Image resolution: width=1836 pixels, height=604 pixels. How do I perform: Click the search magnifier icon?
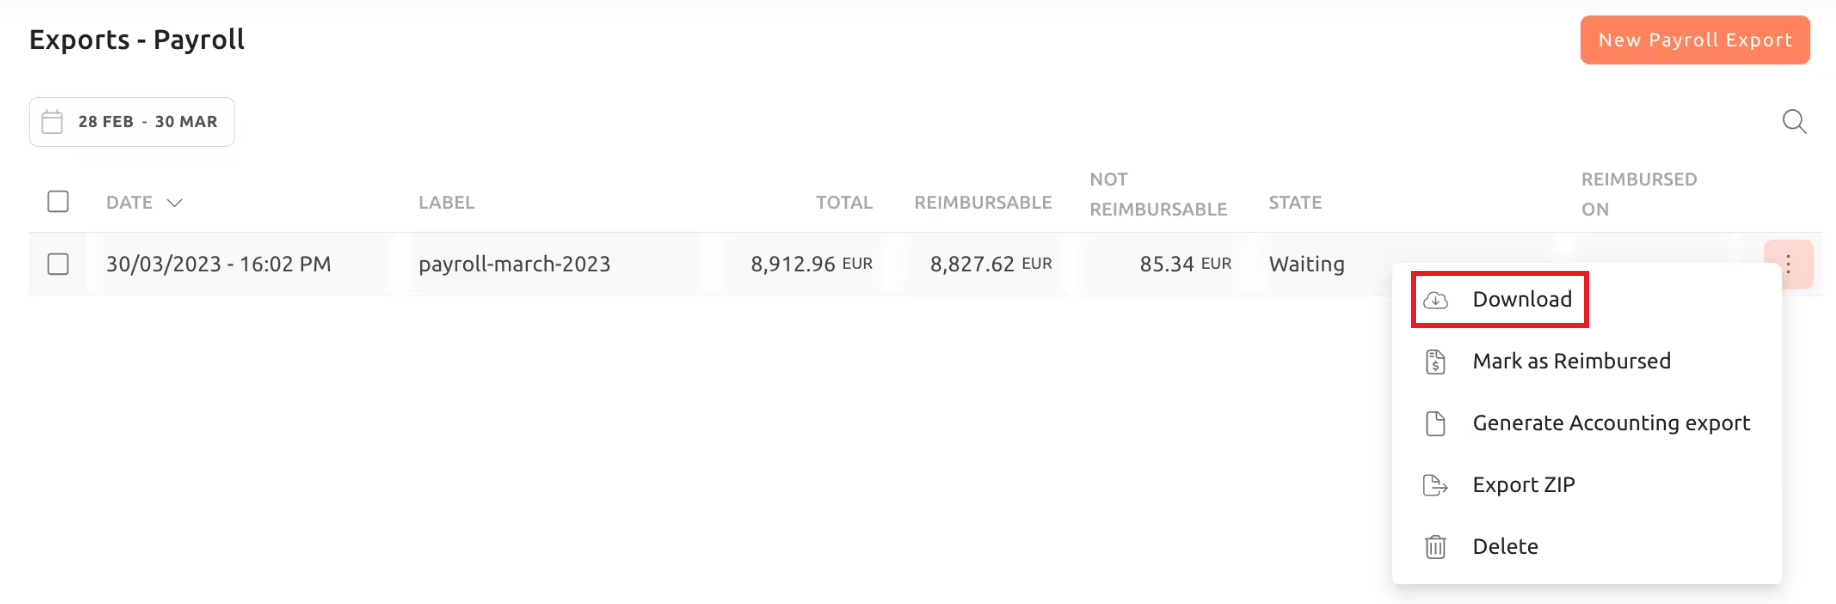1794,122
